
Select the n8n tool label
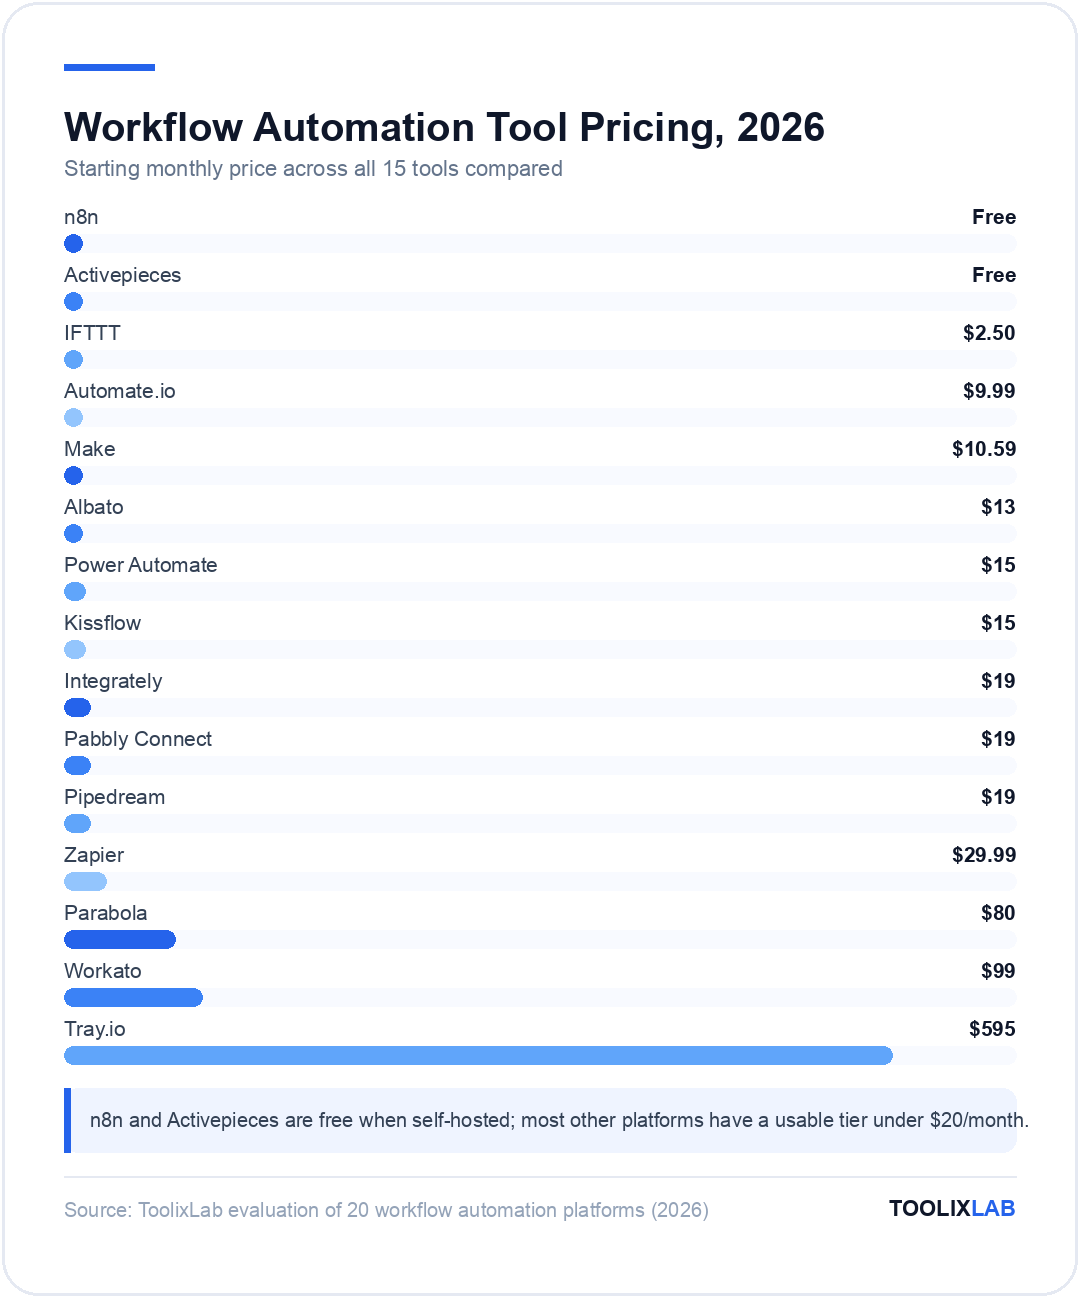click(81, 217)
